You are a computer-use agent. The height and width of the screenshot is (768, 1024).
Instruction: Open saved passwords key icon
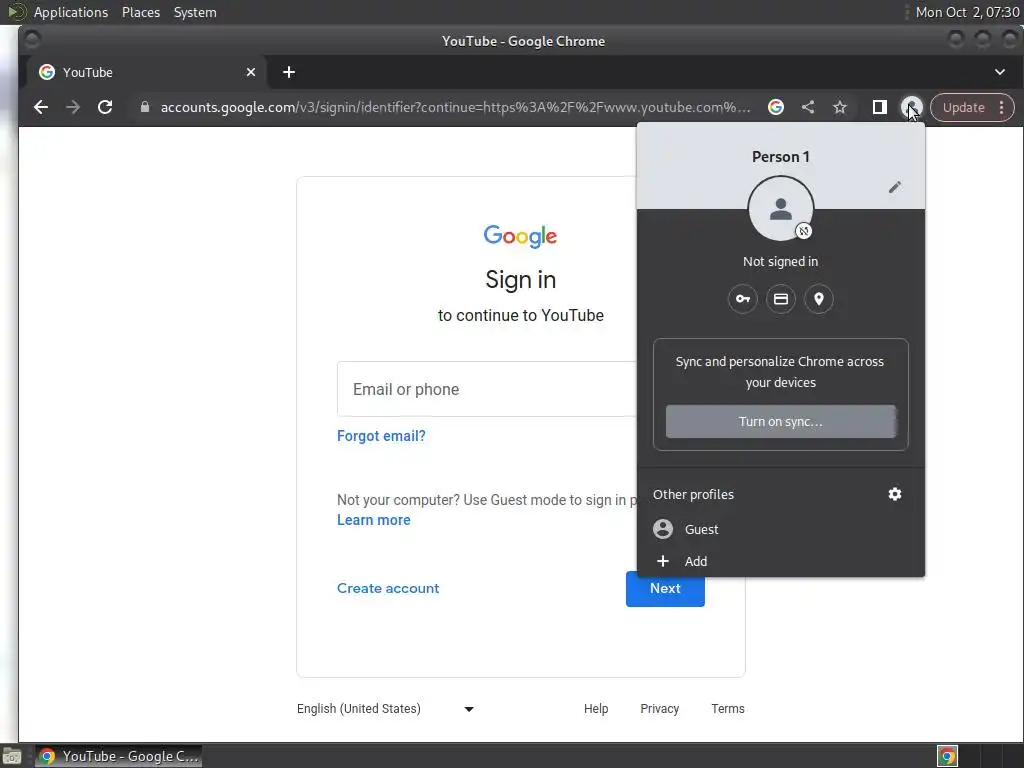743,299
